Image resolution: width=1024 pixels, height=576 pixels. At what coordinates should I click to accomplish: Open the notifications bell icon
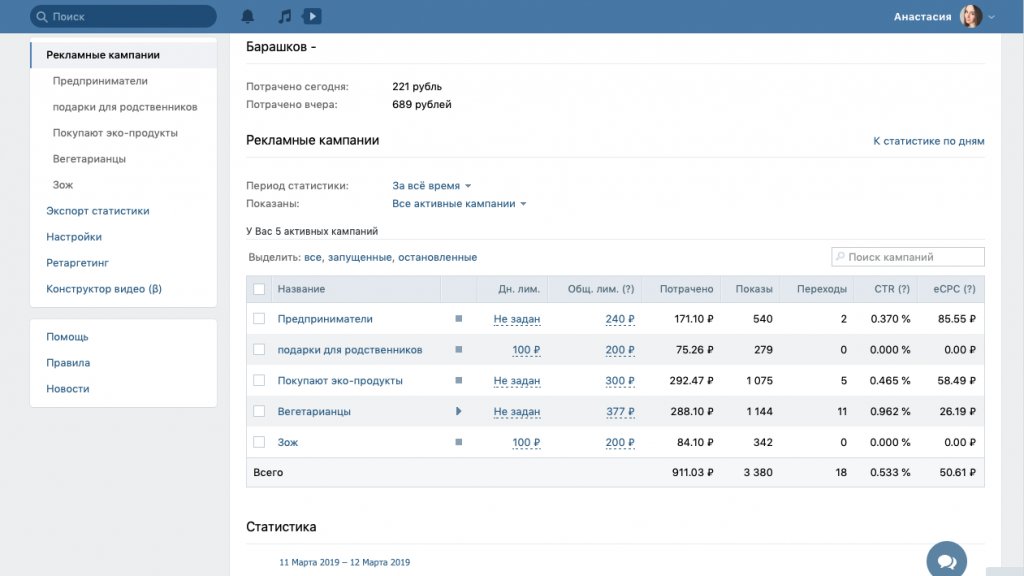click(x=248, y=16)
